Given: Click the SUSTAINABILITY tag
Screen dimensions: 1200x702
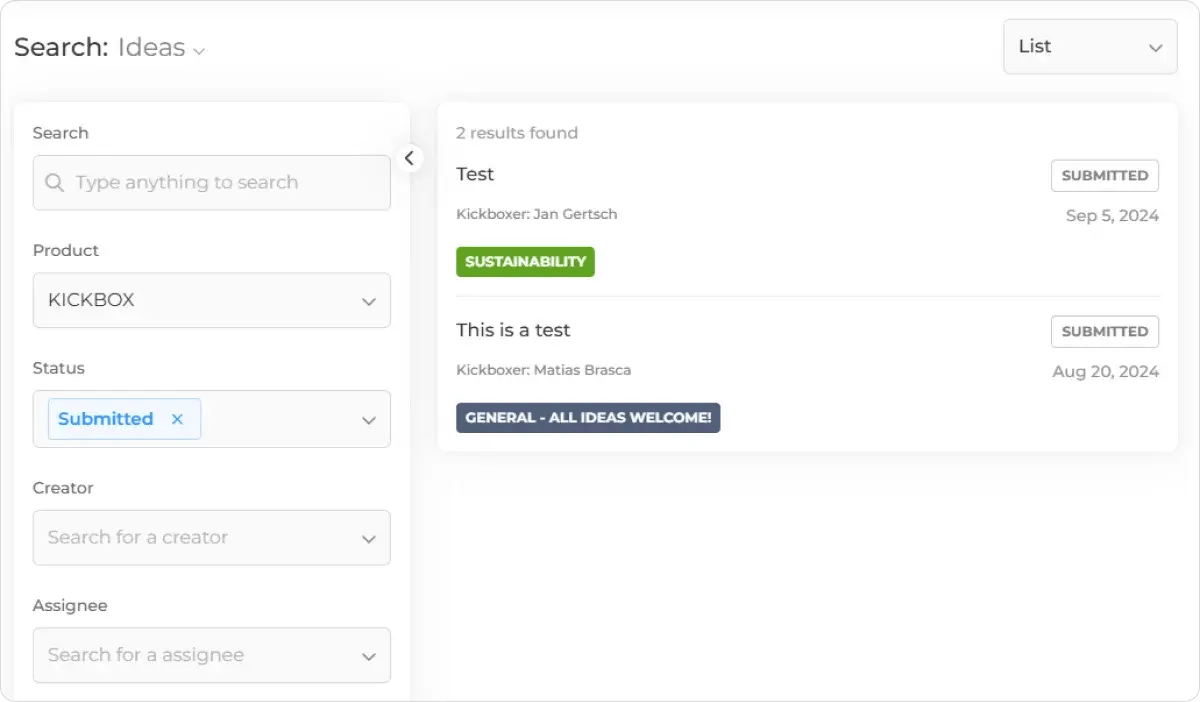Looking at the screenshot, I should point(525,262).
